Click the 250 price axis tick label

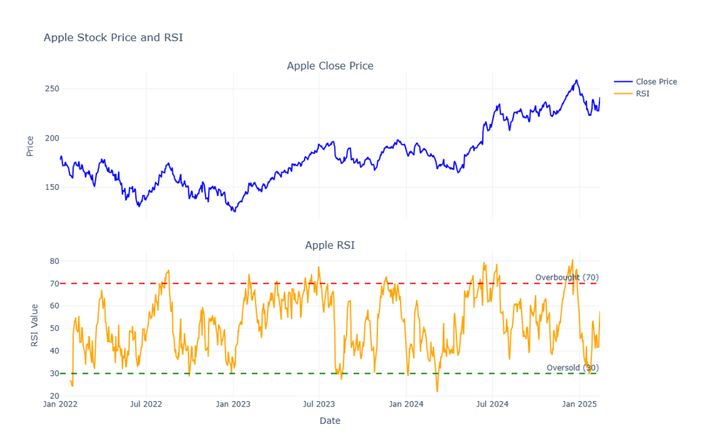[51, 89]
